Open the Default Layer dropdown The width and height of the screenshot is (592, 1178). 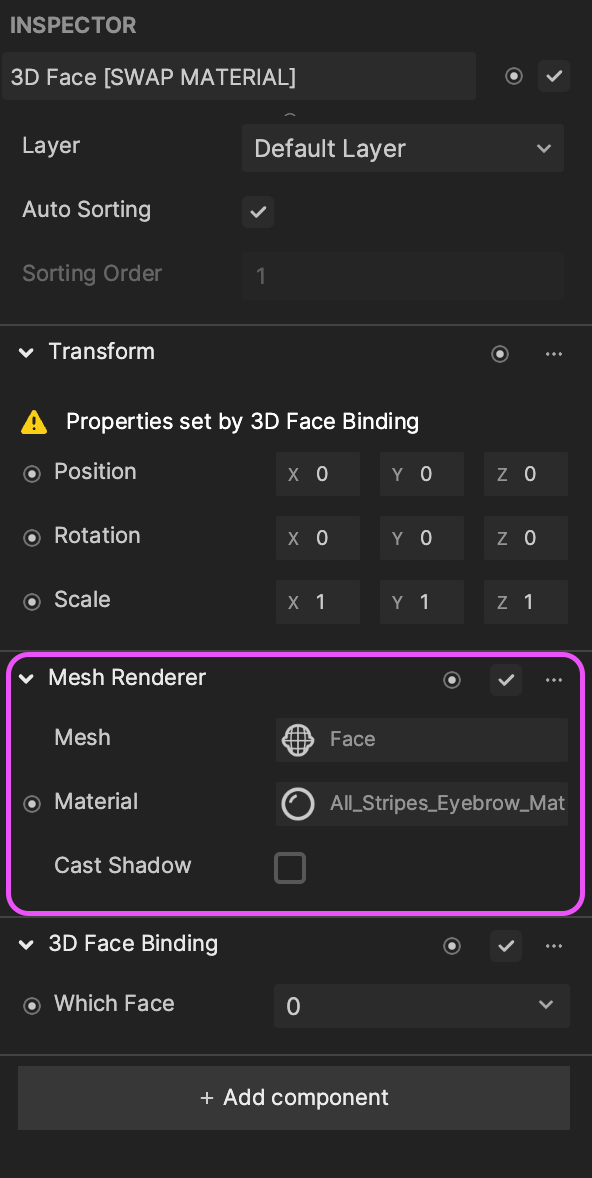403,148
